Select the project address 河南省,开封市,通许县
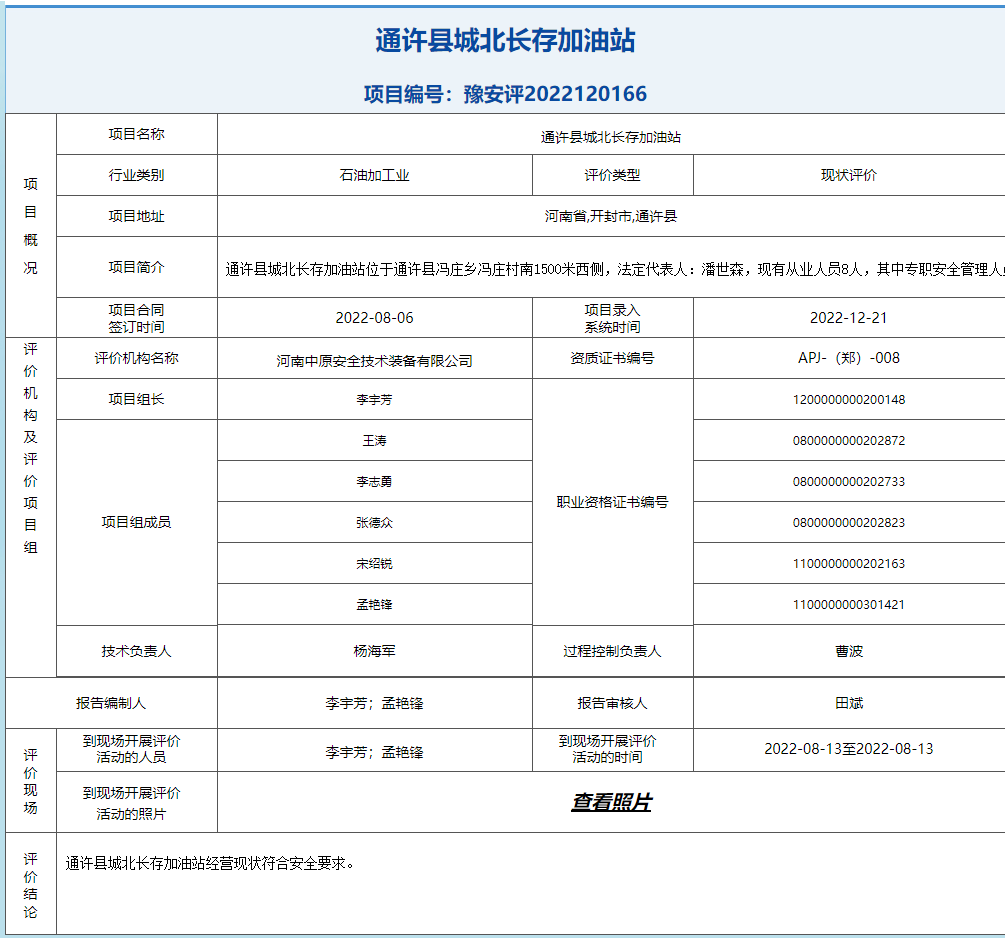This screenshot has width=1005, height=938. [x=611, y=216]
